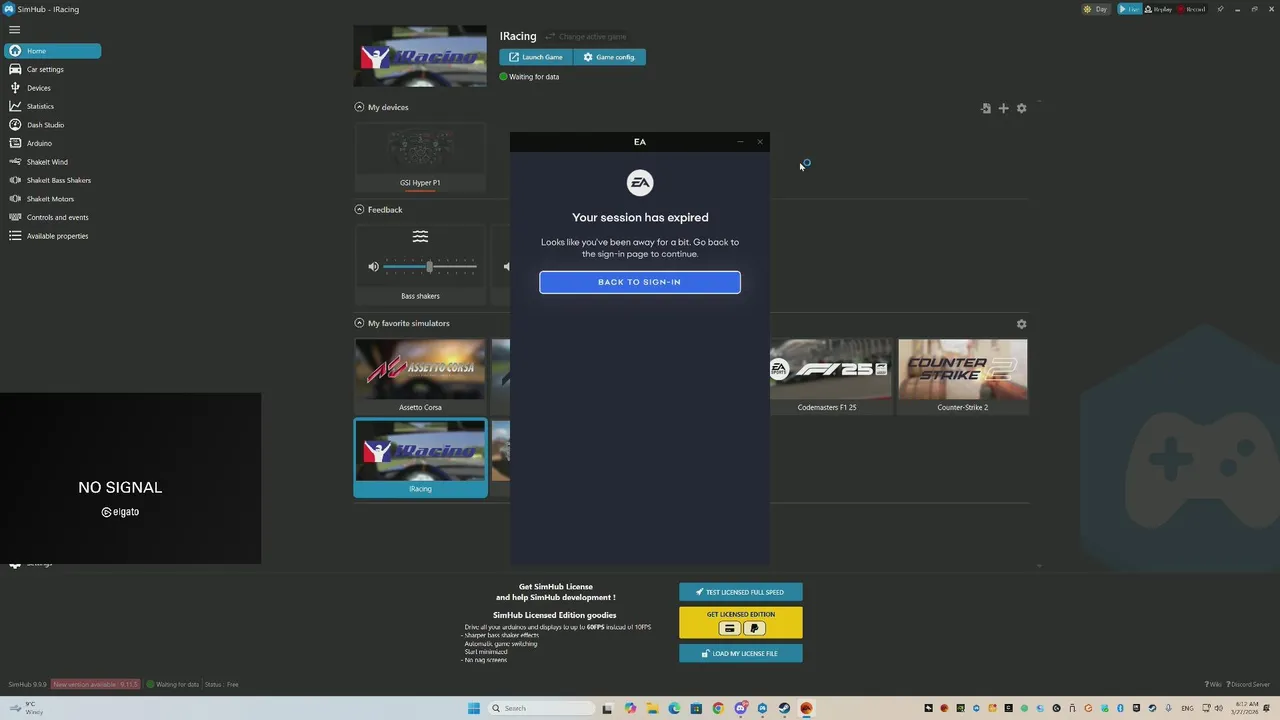1280x720 pixels.
Task: Open File Explorer from the taskbar
Action: pyautogui.click(x=652, y=708)
